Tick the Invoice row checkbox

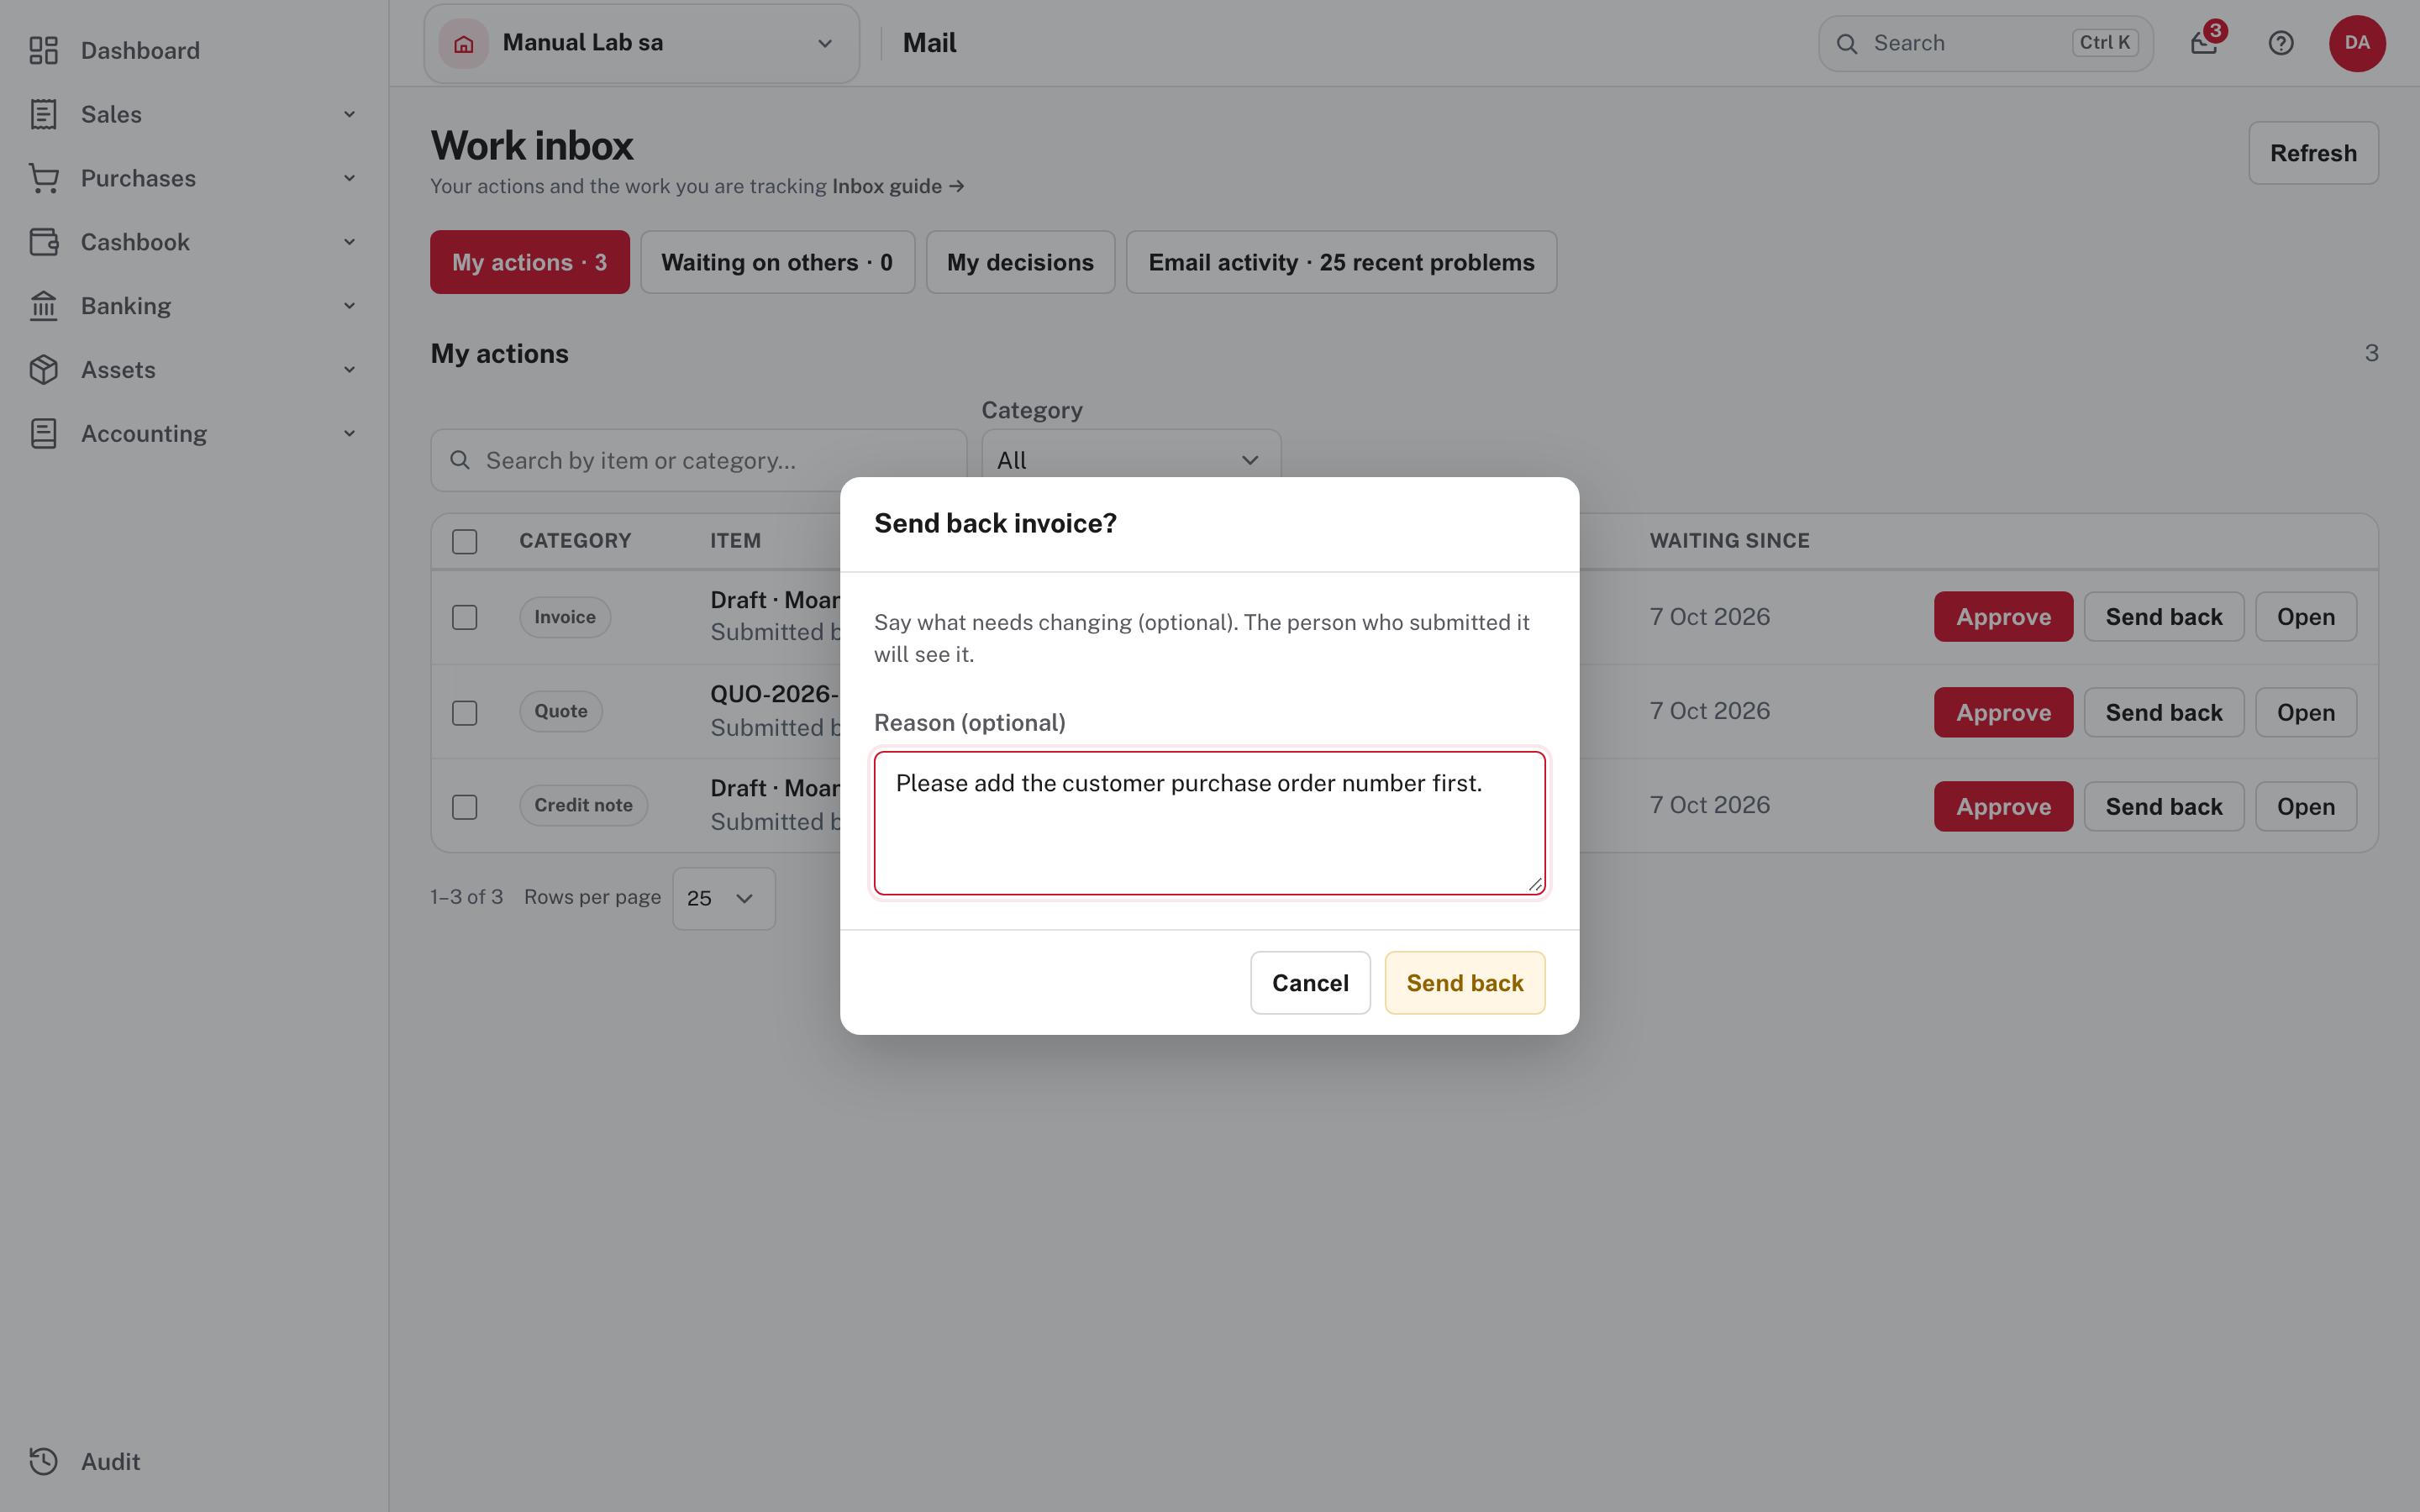[465, 617]
